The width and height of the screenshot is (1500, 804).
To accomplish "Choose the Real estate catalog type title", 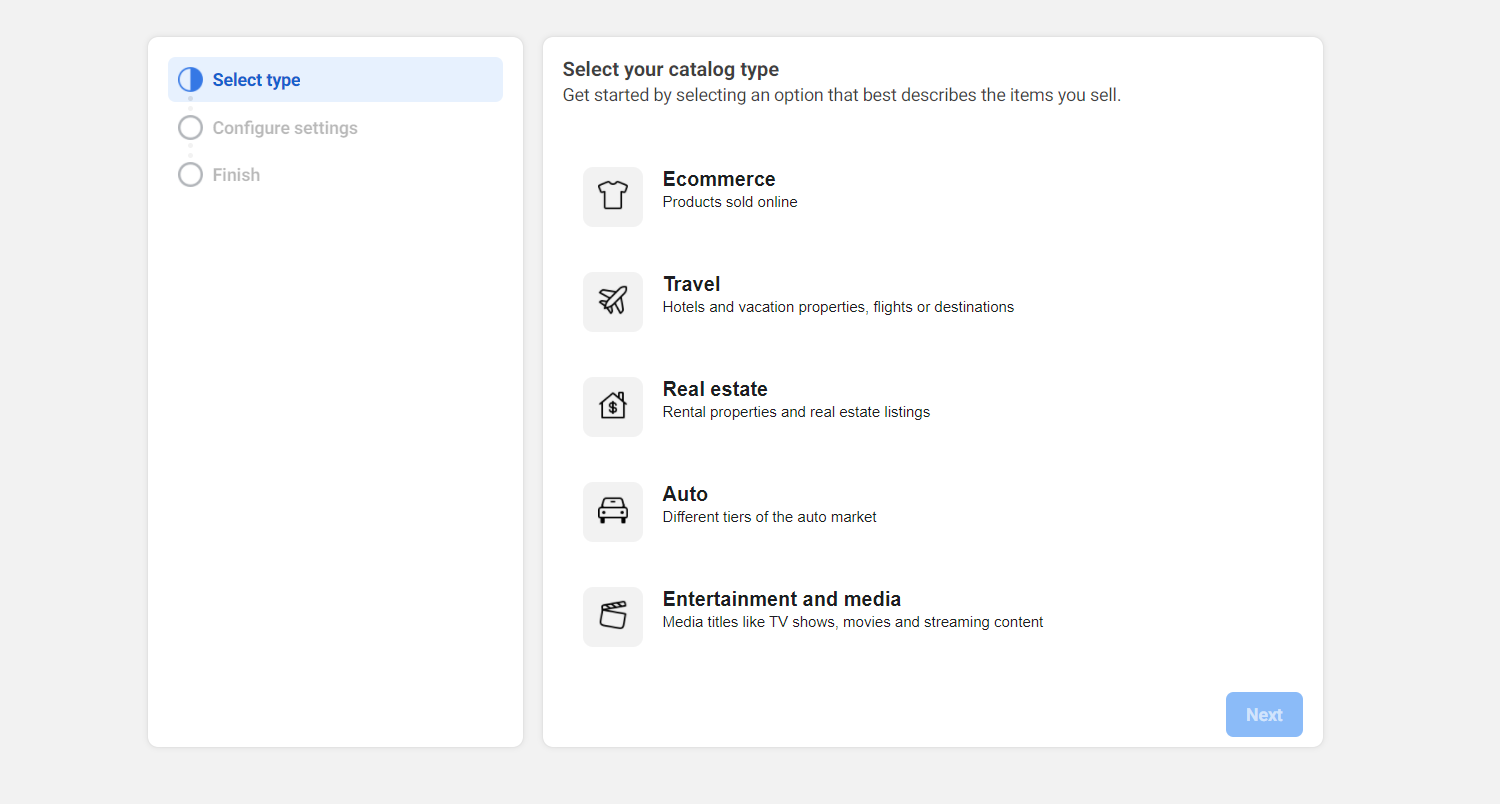I will point(715,389).
